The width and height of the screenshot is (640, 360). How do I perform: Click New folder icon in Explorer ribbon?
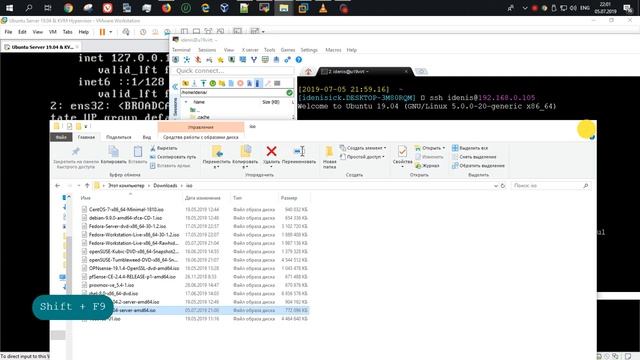tap(329, 151)
